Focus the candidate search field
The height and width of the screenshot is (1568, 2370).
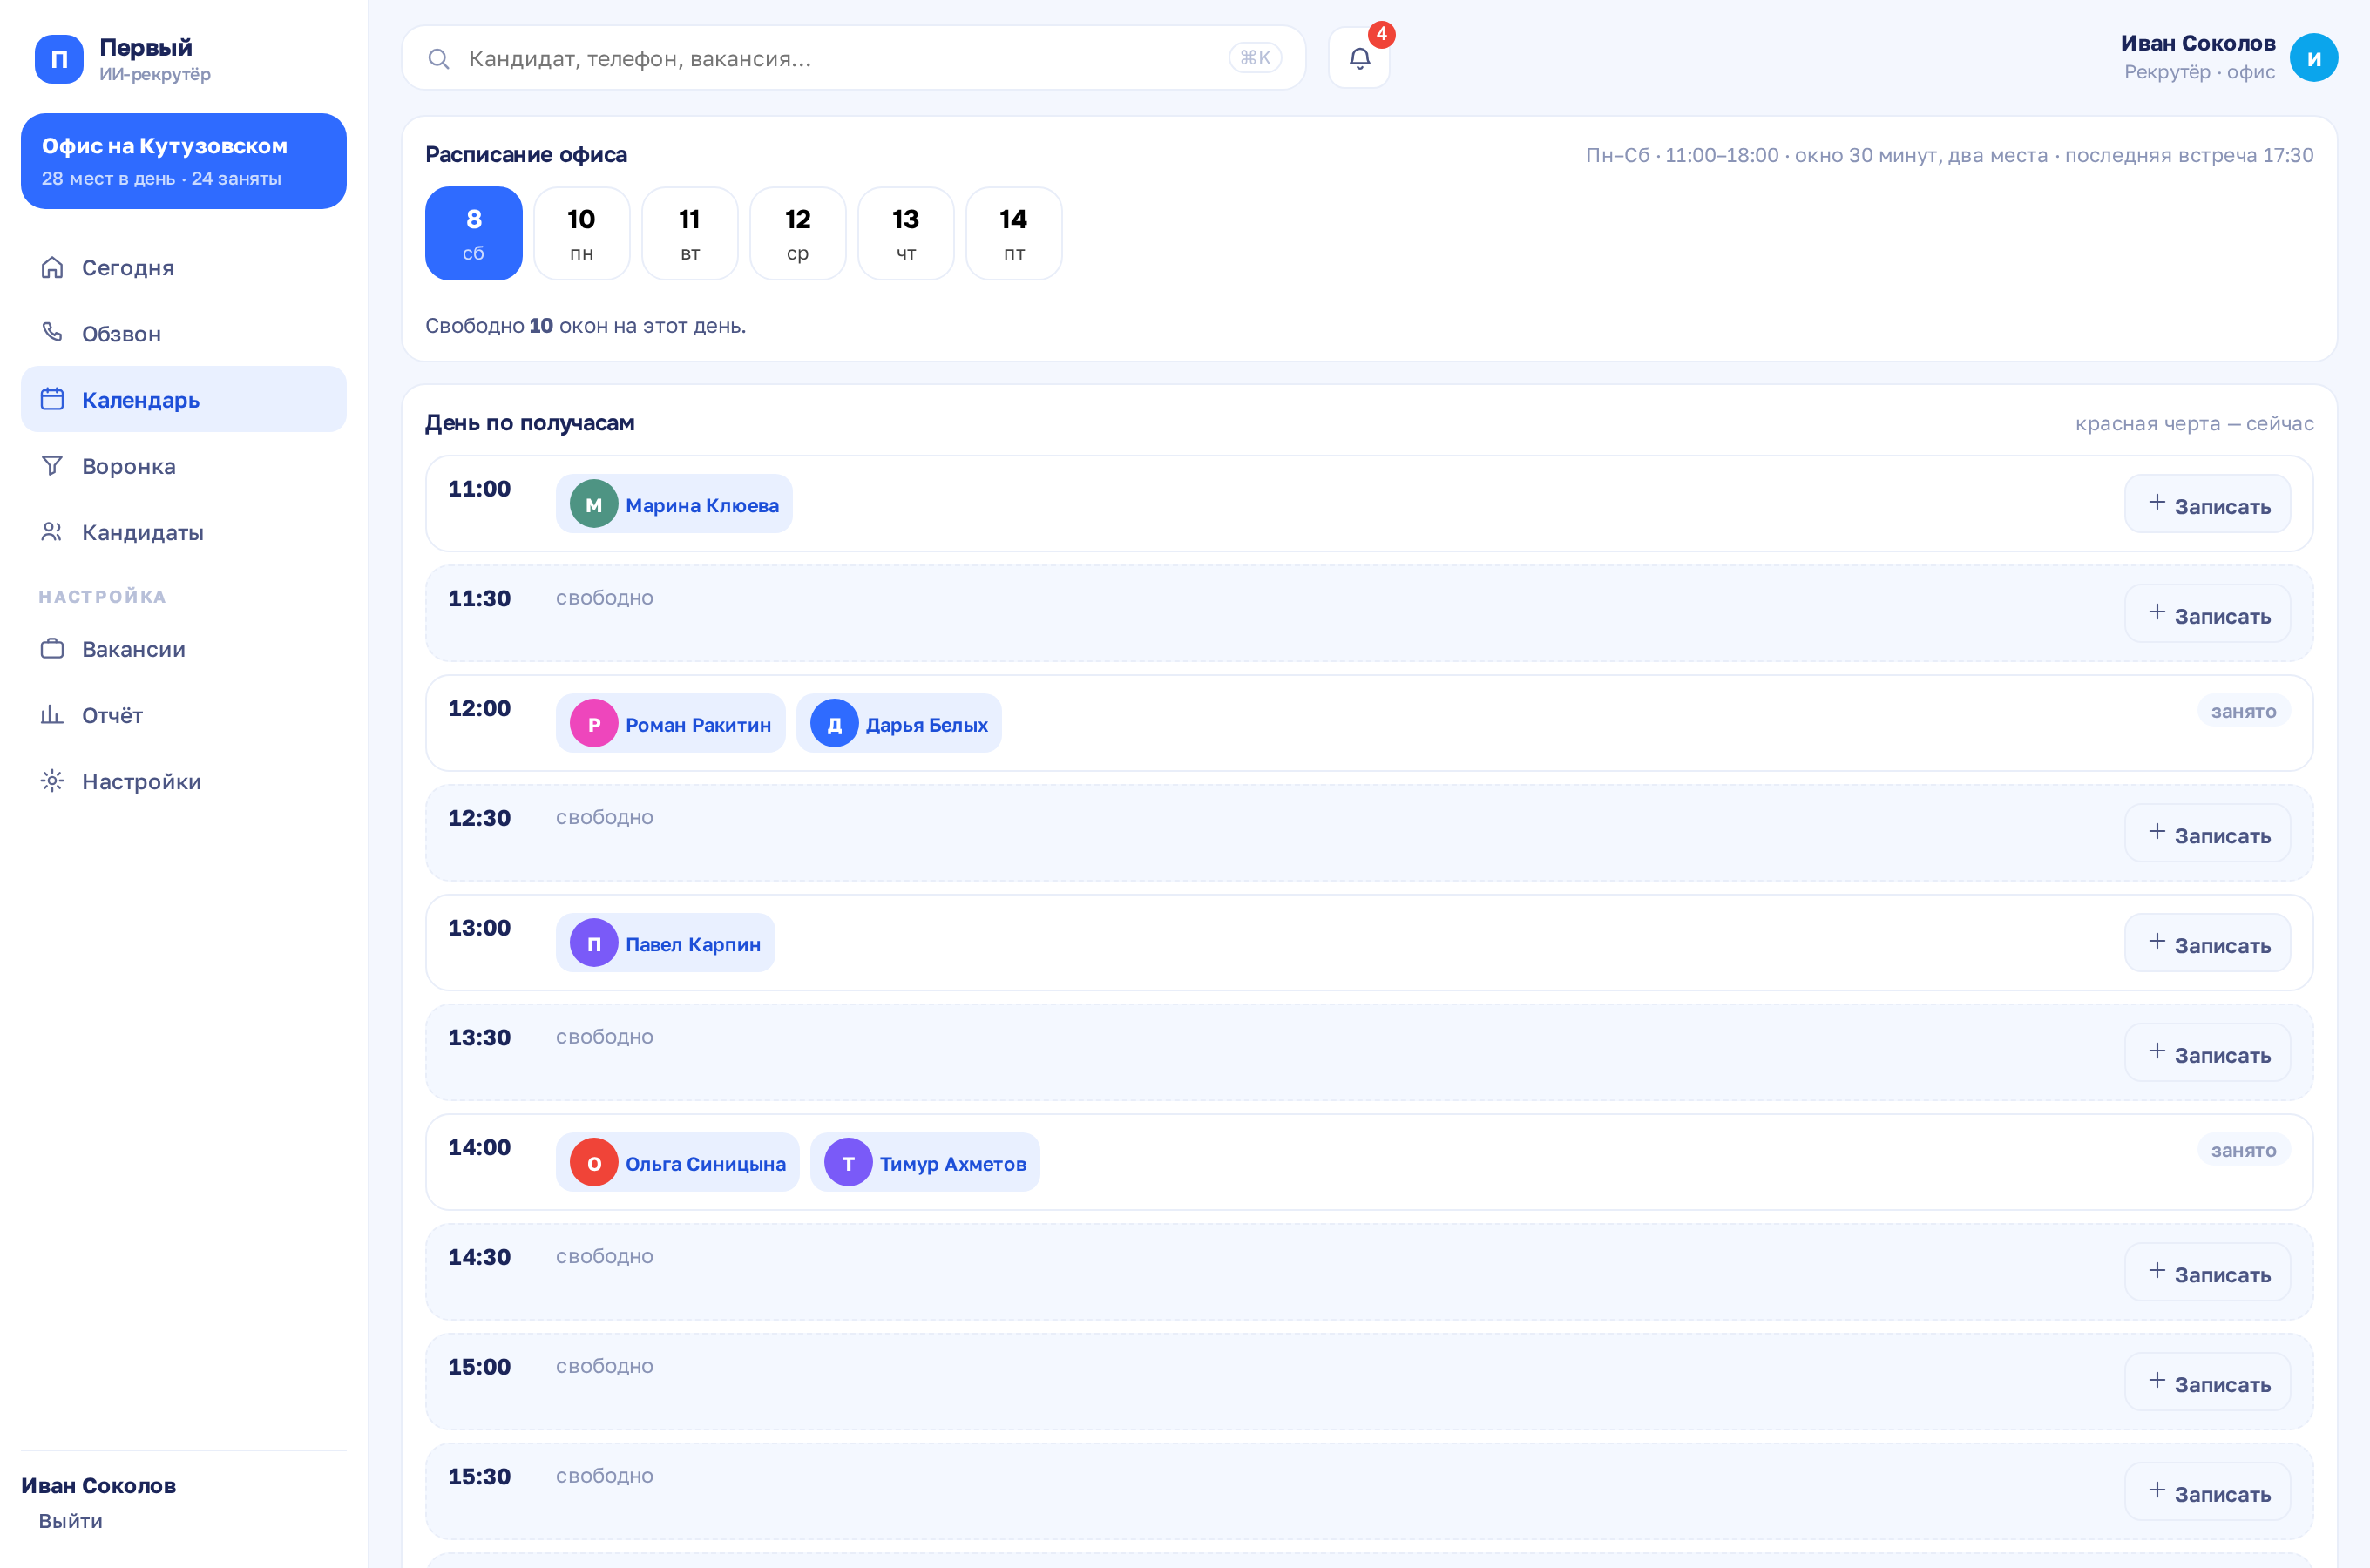tap(854, 58)
